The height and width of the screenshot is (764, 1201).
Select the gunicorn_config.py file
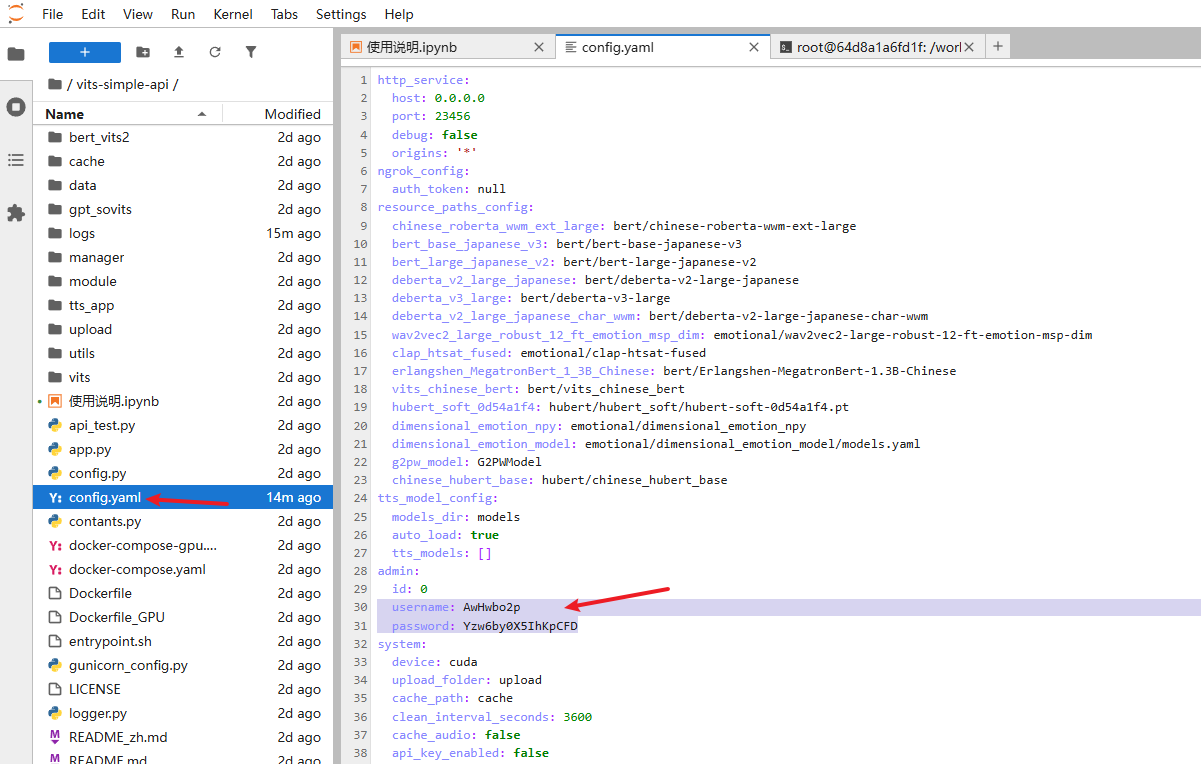(183, 665)
